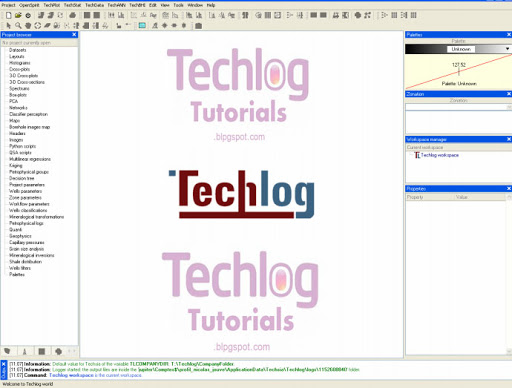Close the Palettes panel
Viewport: 512px width, 388px height.
[x=509, y=35]
